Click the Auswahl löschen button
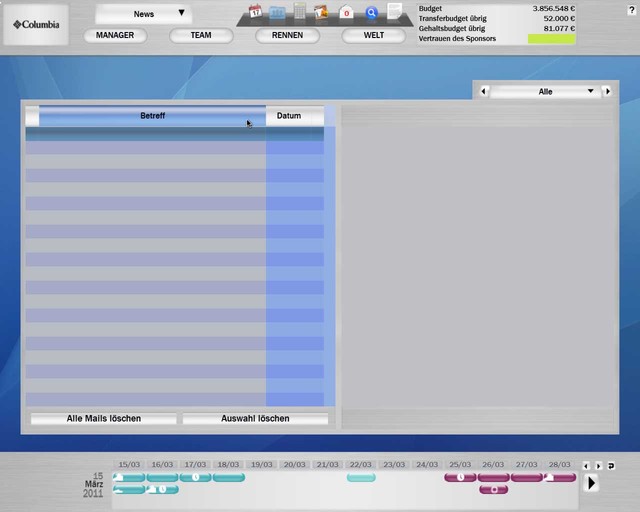 click(255, 418)
